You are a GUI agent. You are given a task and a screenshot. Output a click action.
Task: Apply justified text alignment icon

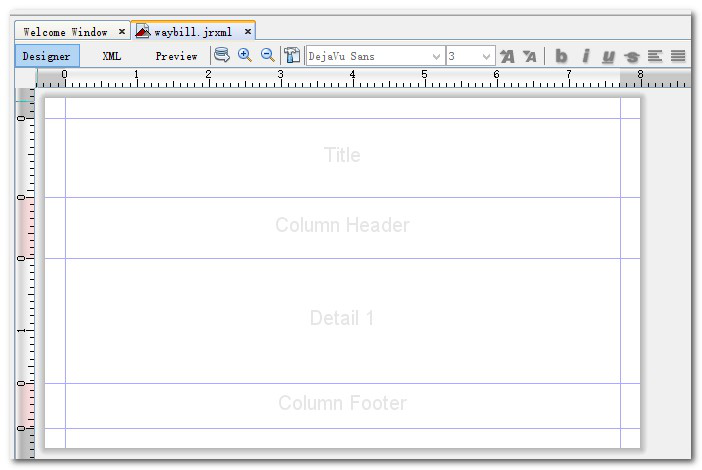click(x=678, y=57)
